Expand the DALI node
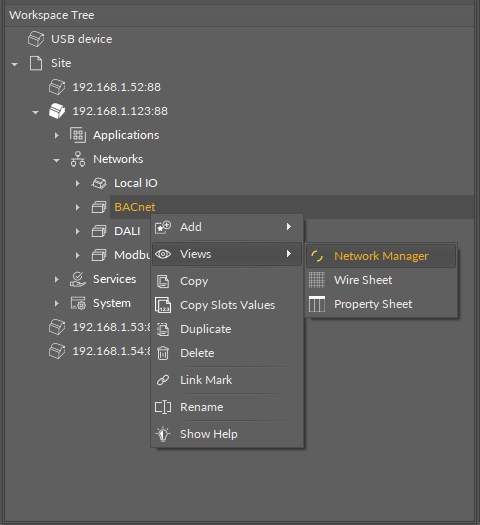The width and height of the screenshot is (480, 525). coord(78,231)
